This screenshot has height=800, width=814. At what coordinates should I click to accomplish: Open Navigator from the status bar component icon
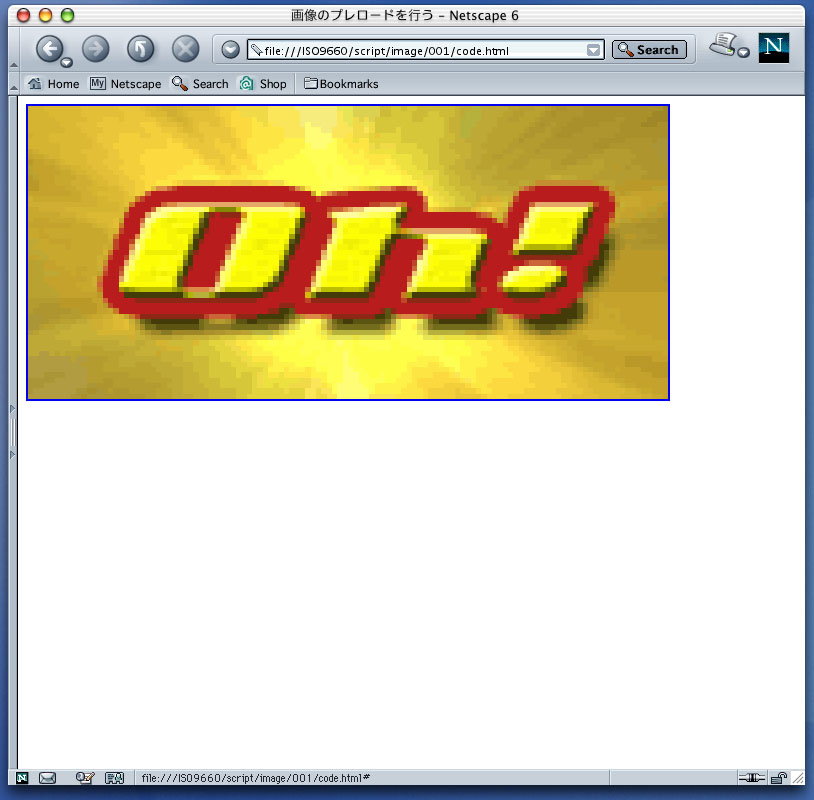pyautogui.click(x=22, y=778)
